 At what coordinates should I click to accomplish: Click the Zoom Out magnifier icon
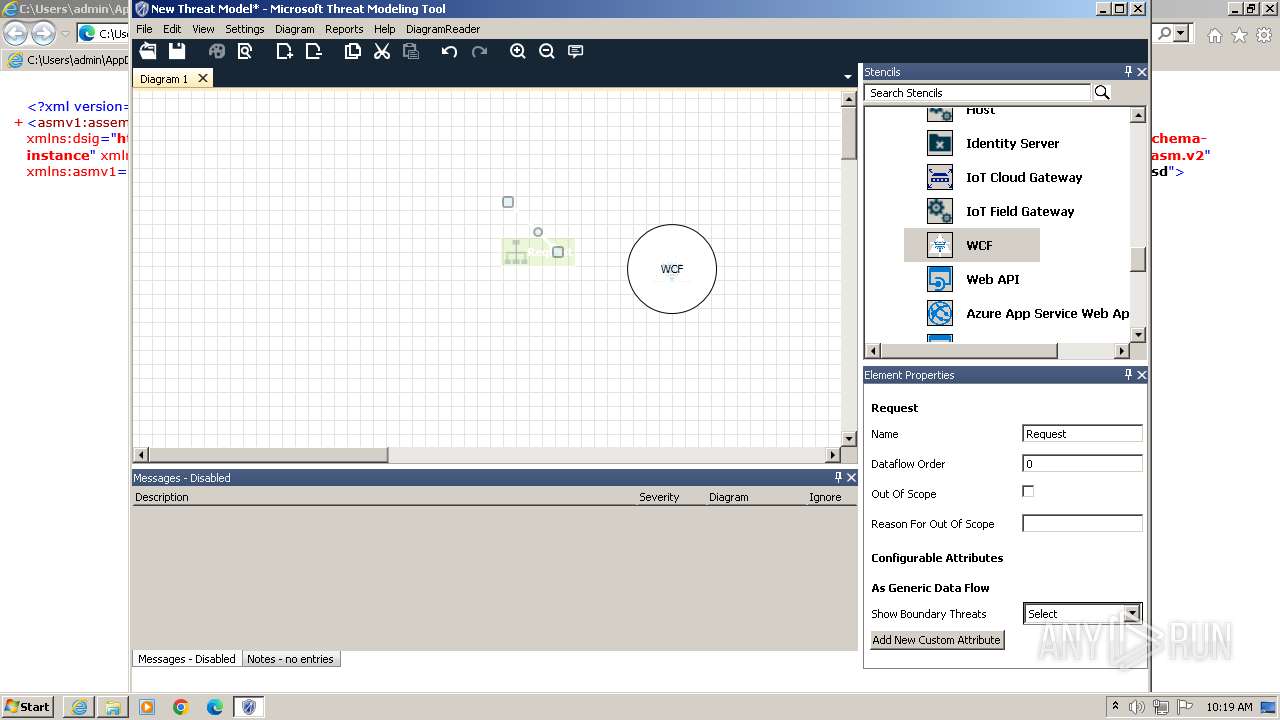(x=547, y=51)
